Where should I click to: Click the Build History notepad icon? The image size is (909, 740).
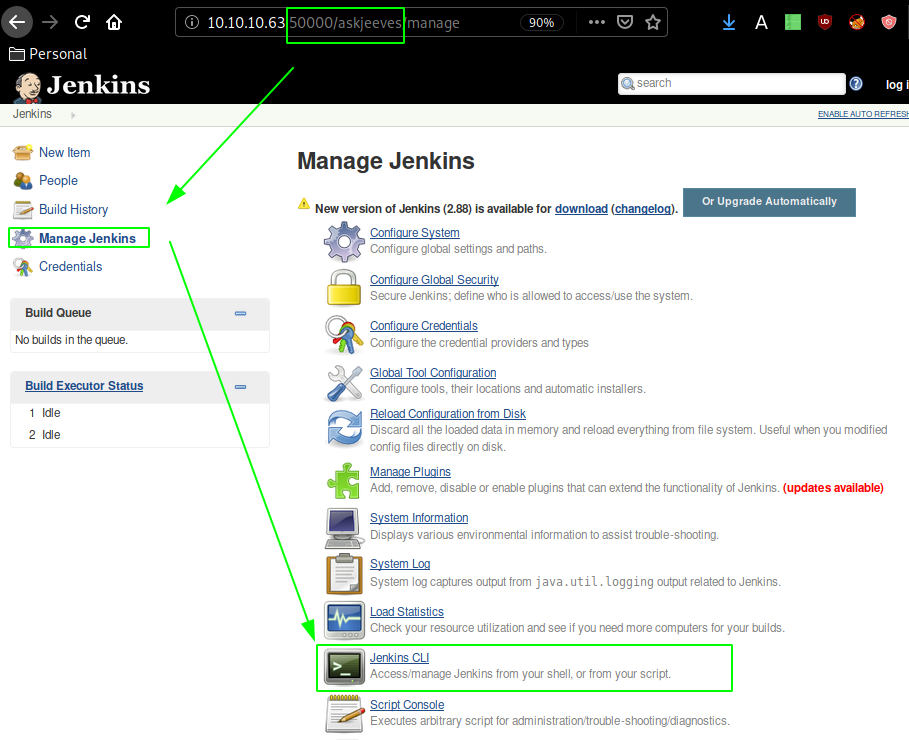[23, 209]
